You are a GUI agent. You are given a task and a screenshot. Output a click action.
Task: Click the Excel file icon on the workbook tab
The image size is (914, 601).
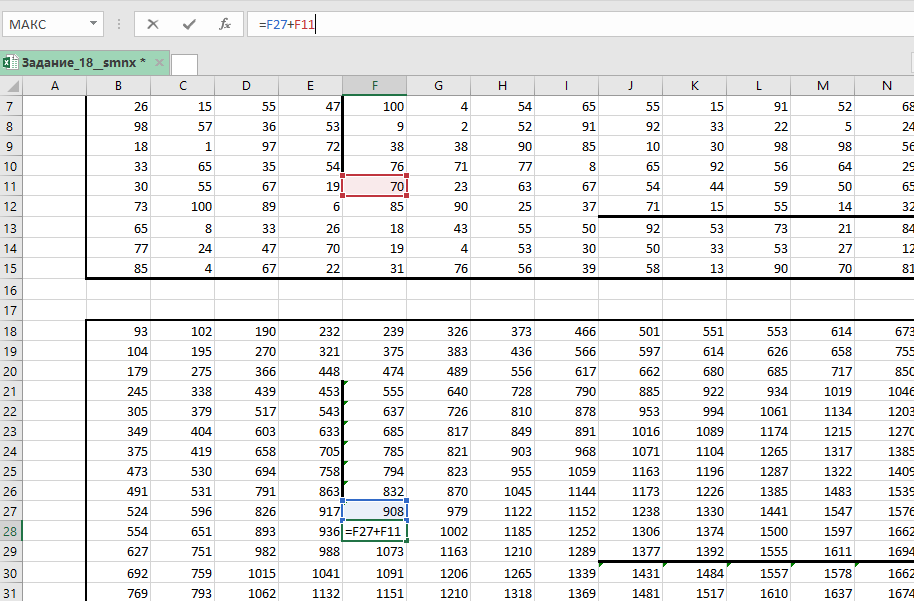[x=9, y=63]
